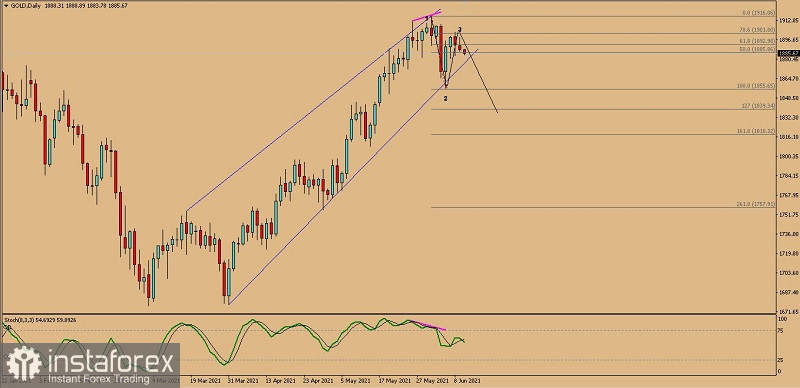Click the 13 Apr 2021 date label
This screenshot has height=388, width=800.
coord(281,380)
